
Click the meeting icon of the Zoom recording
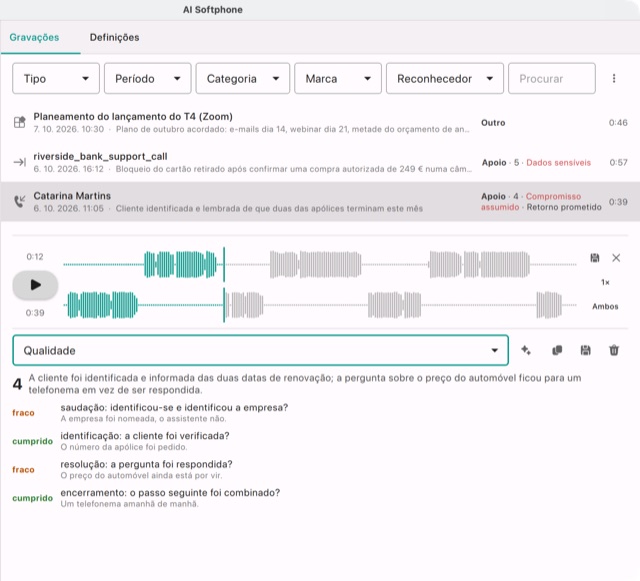[20, 122]
